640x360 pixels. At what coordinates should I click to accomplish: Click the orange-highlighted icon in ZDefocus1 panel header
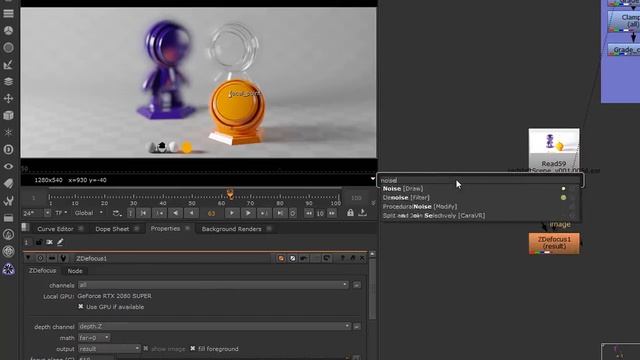click(x=281, y=258)
